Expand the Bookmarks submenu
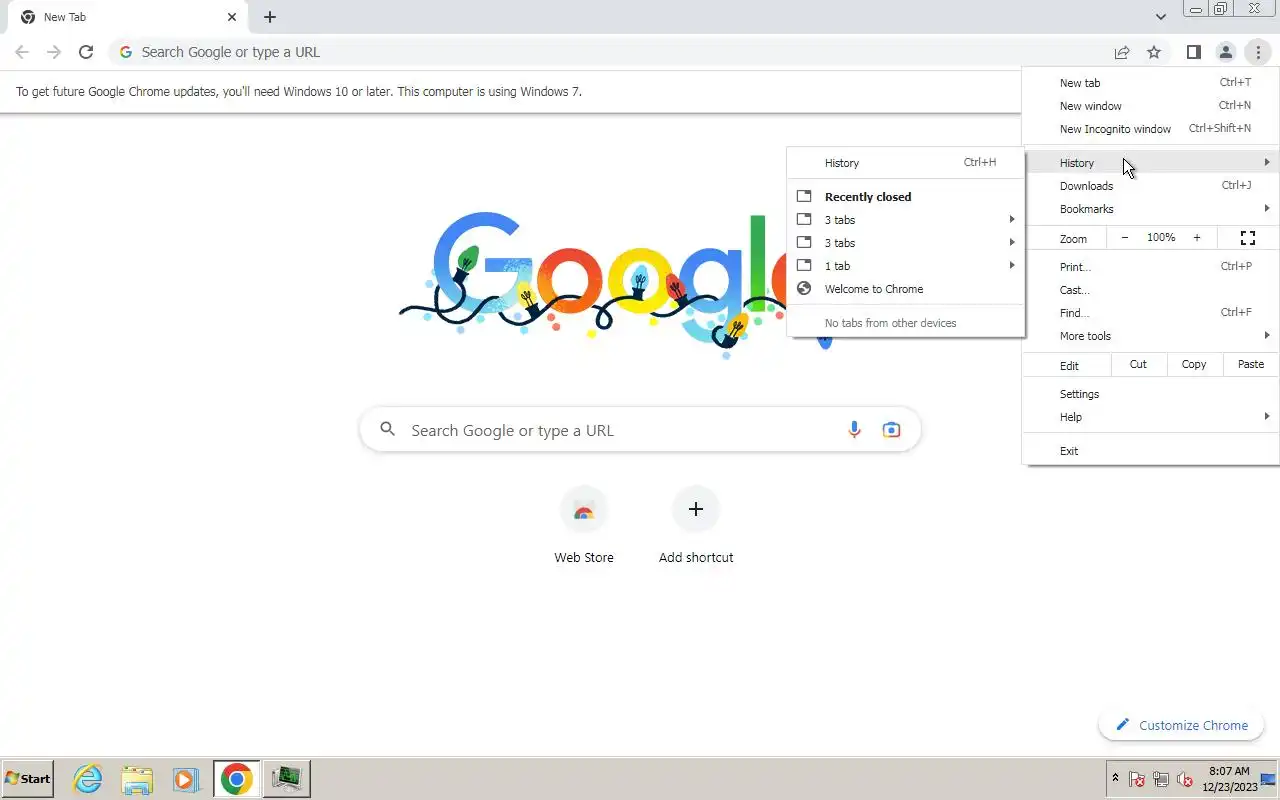This screenshot has height=800, width=1280. tap(1151, 209)
